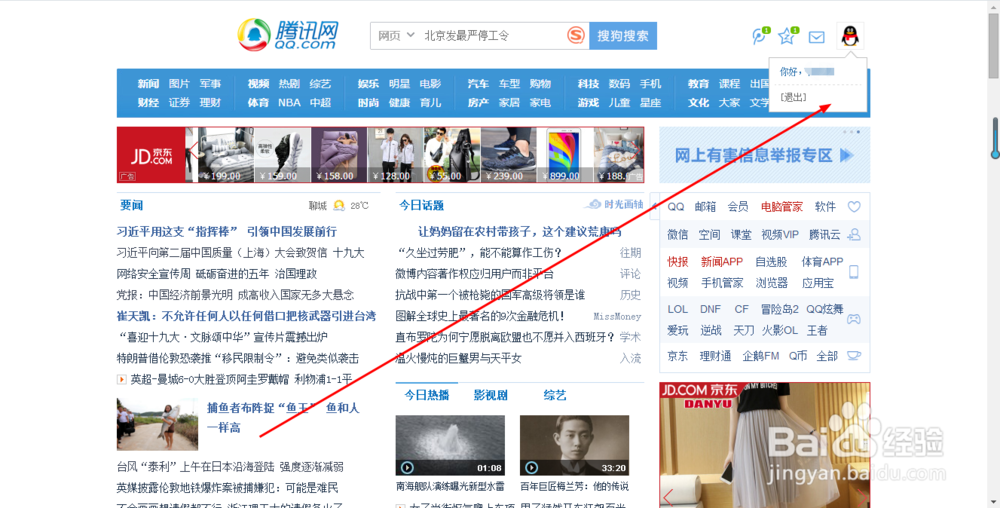Image resolution: width=1000 pixels, height=508 pixels.
Task: Open 教育 in the navigation bar
Action: coord(698,83)
